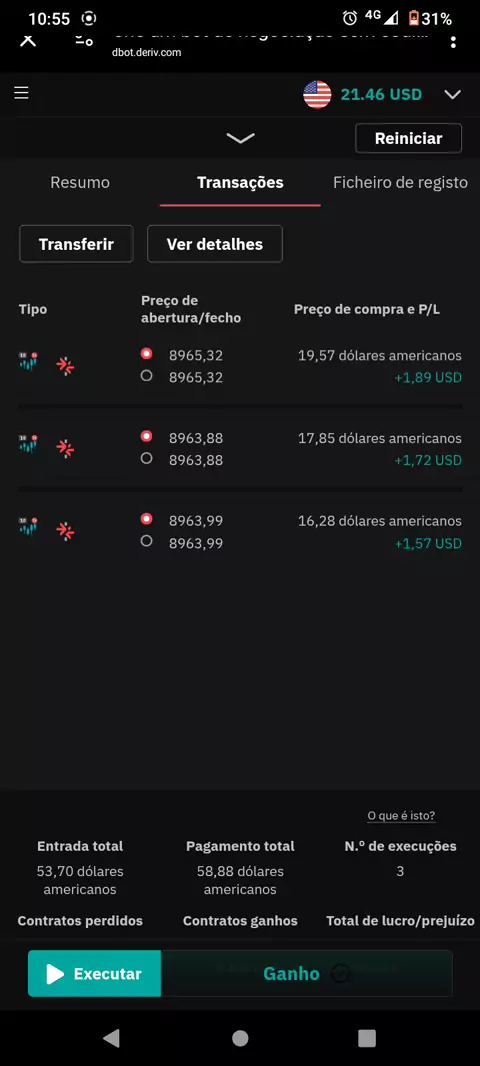Tap the market icon of the 8965,32 transaction
The image size is (480, 1066).
29,360
